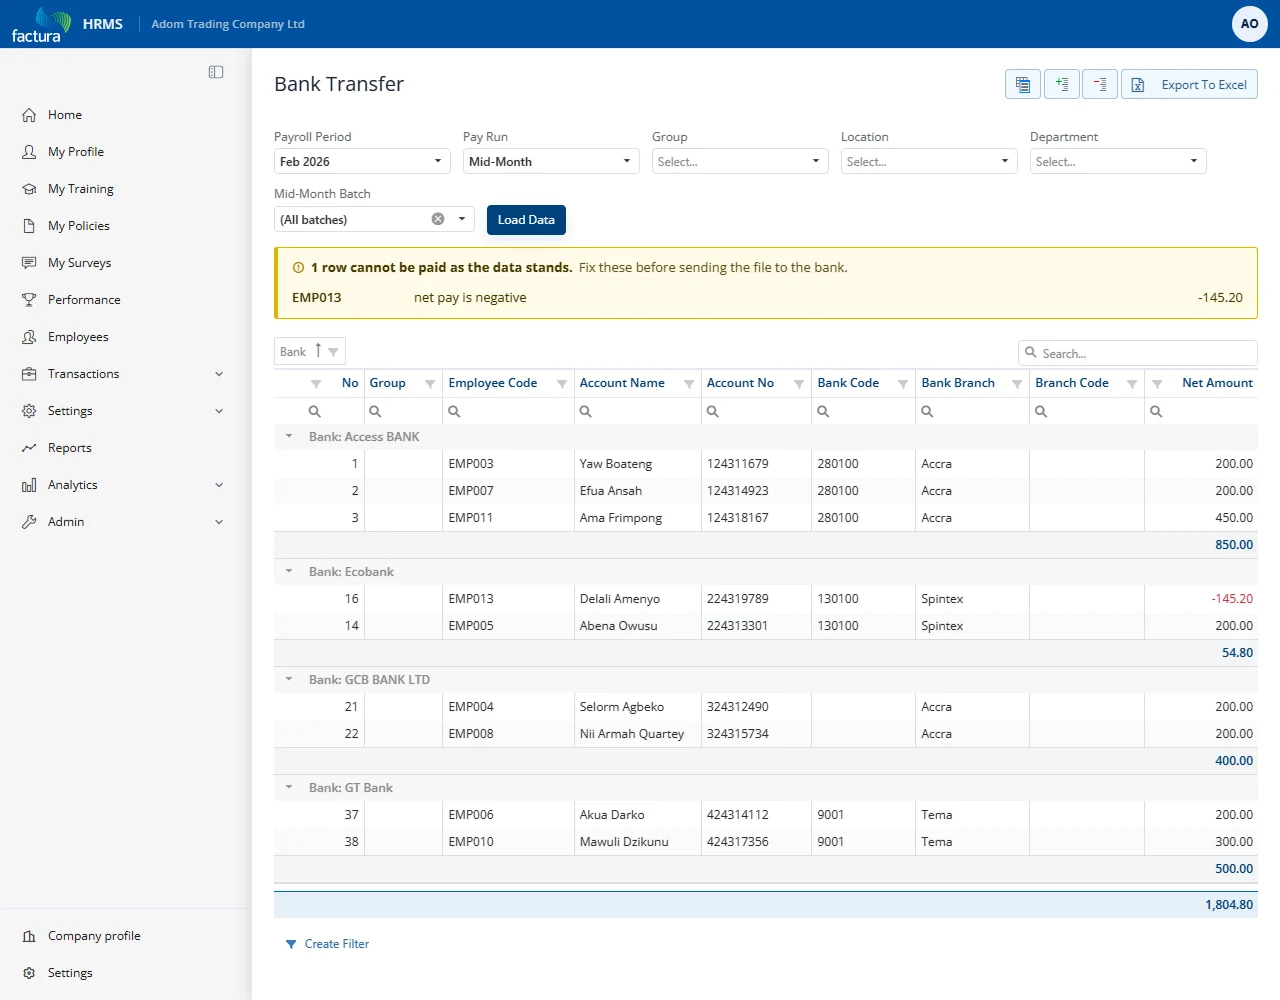Viewport: 1280px width, 1000px height.
Task: Open the Group column filter icon
Action: click(x=430, y=384)
